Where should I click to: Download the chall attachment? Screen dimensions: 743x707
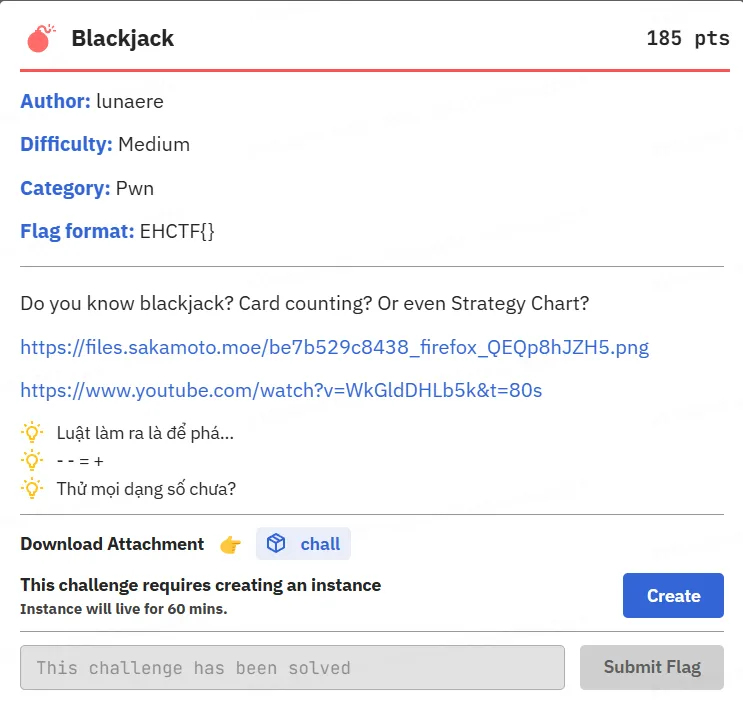point(303,544)
